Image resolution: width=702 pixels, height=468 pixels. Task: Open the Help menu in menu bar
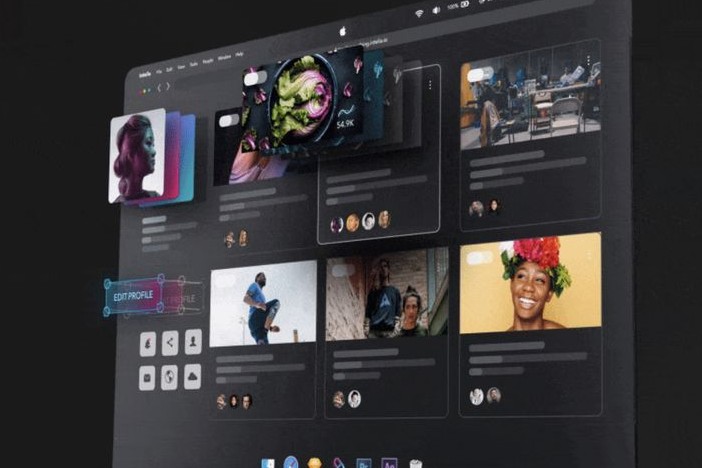pos(239,53)
